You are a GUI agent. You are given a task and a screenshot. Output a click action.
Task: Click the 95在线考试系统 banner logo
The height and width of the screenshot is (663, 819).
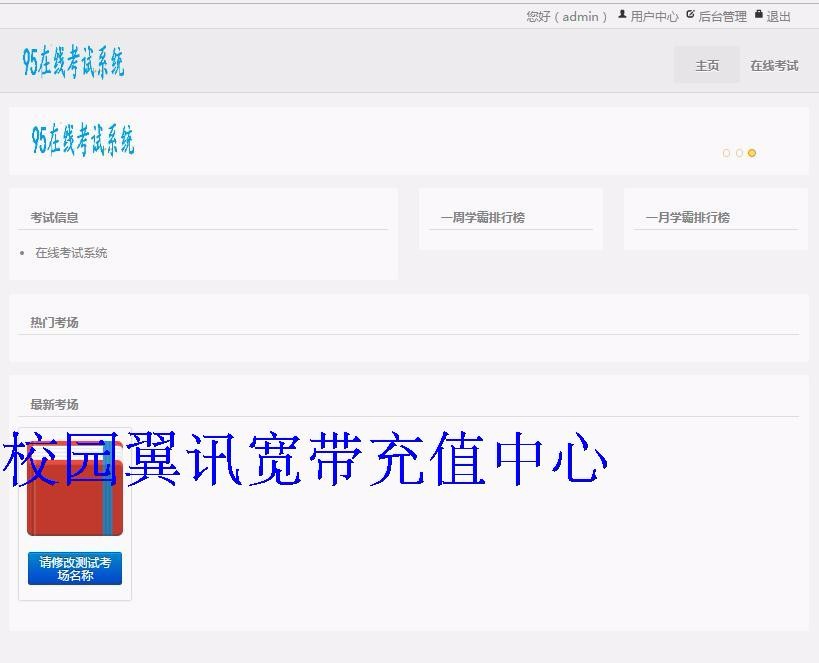tap(84, 140)
